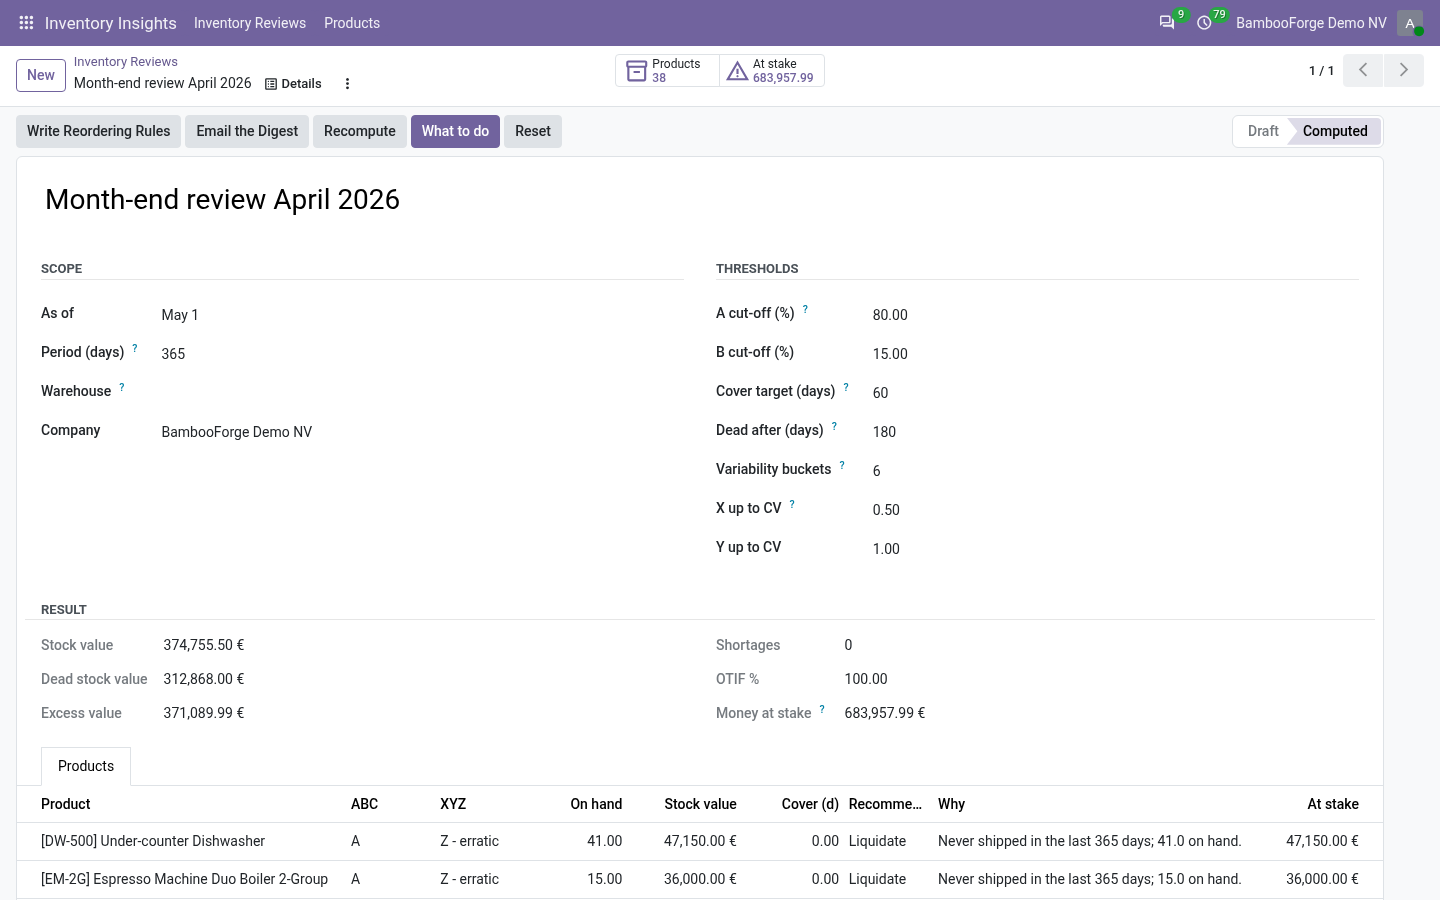Show help for A cut-off (%)
Viewport: 1440px width, 900px height.
pyautogui.click(x=805, y=309)
